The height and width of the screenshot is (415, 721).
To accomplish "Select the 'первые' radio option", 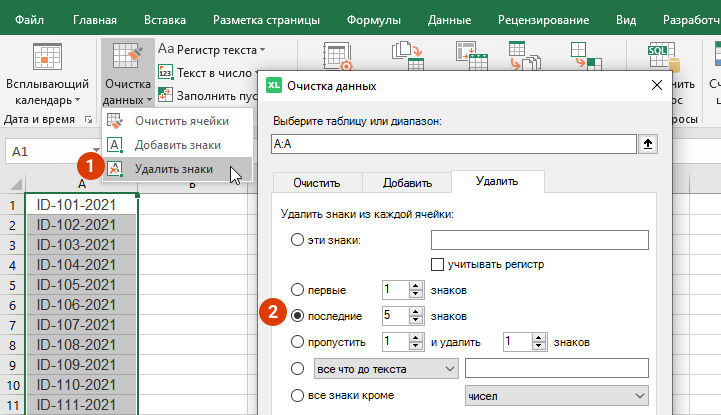I will pyautogui.click(x=297, y=290).
